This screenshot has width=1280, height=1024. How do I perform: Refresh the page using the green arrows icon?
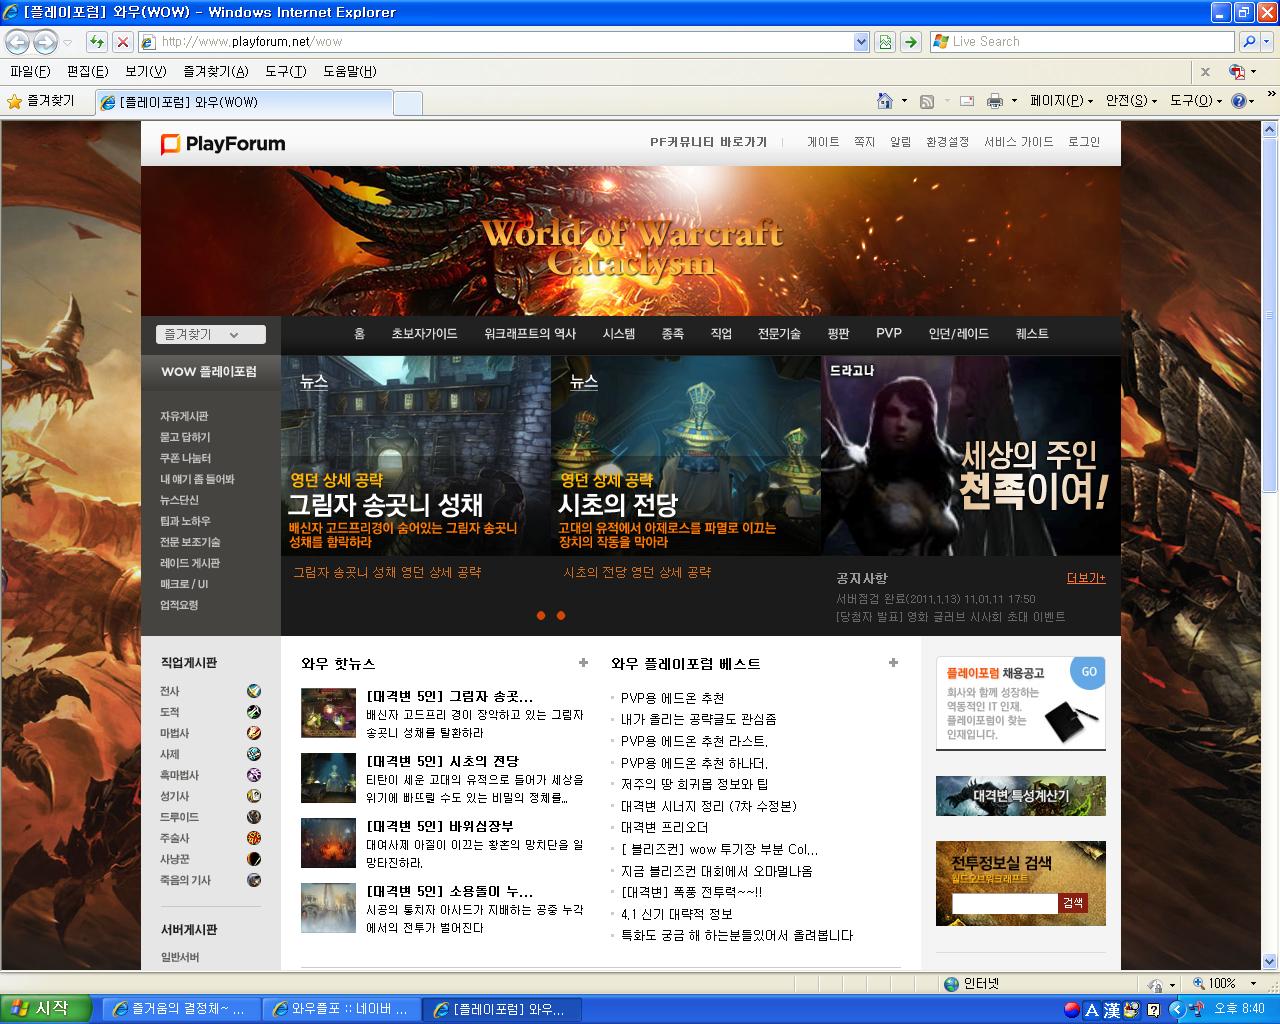[x=96, y=42]
